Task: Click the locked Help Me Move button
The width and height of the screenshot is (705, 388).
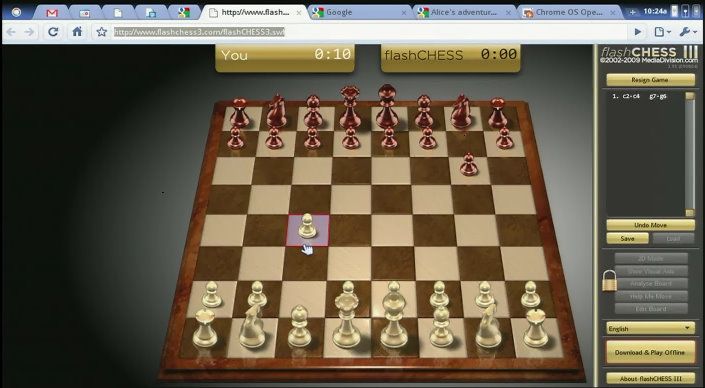Action: (651, 296)
